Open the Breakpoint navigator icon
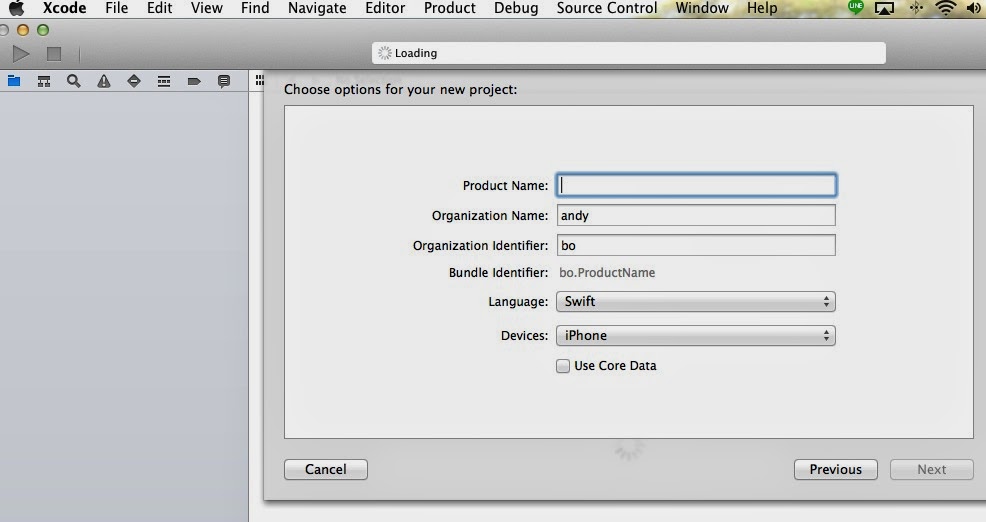This screenshot has height=522, width=986. 194,82
